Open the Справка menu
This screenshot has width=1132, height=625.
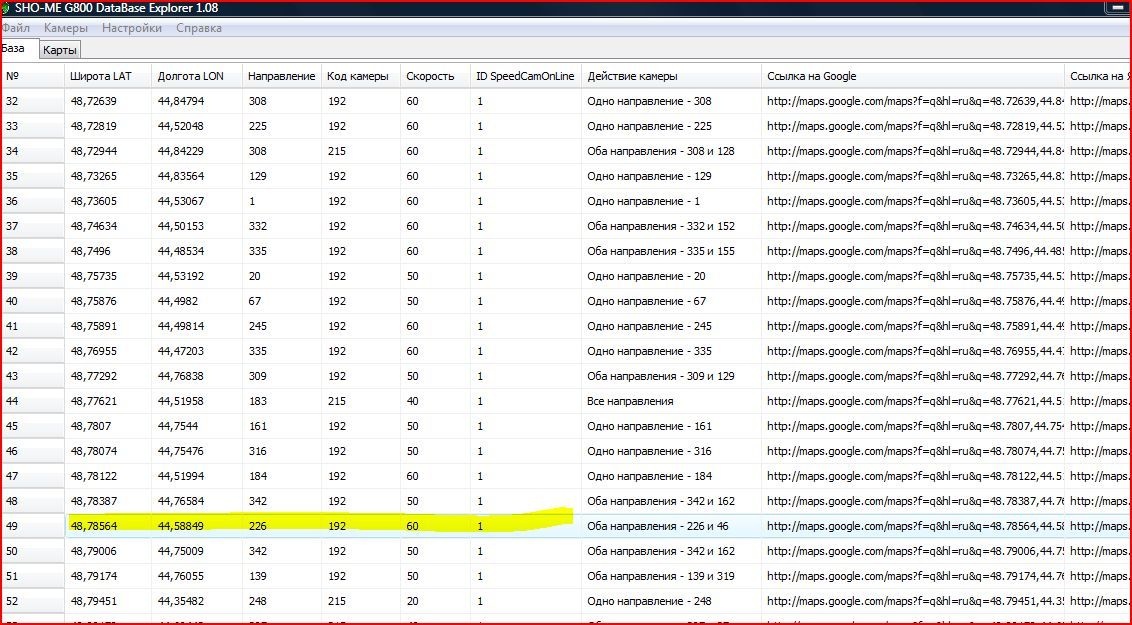point(199,28)
